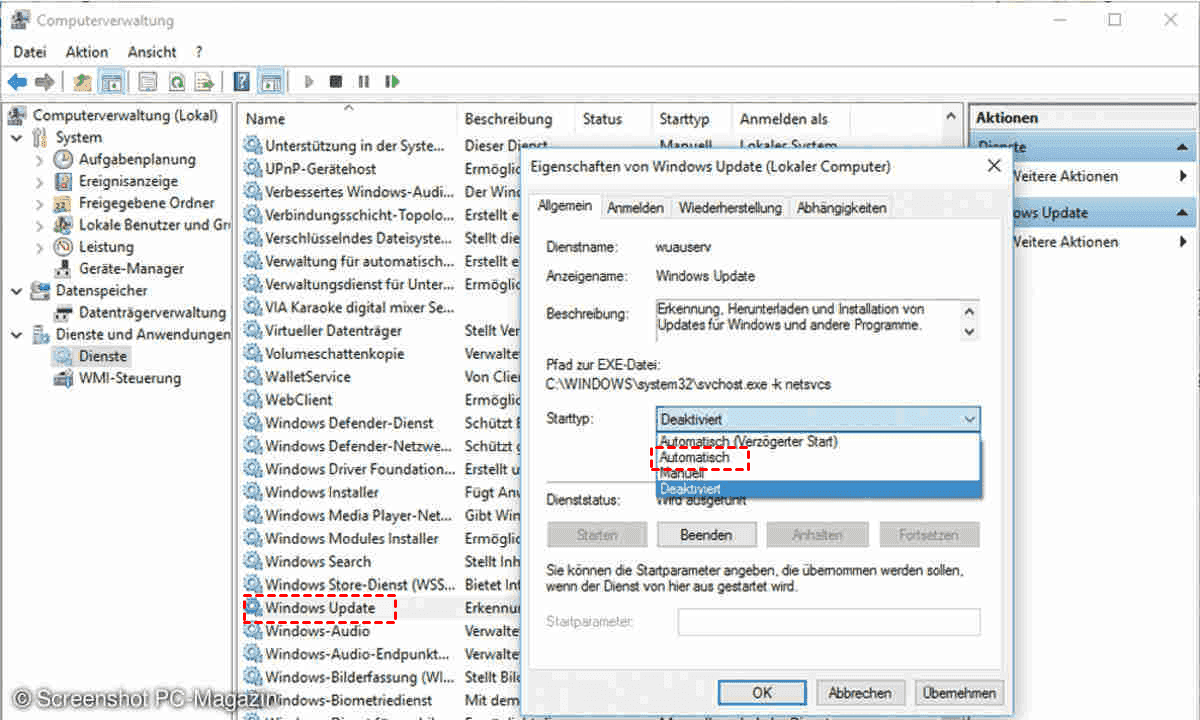Open the Aktion menu
This screenshot has width=1200, height=720.
pyautogui.click(x=87, y=52)
